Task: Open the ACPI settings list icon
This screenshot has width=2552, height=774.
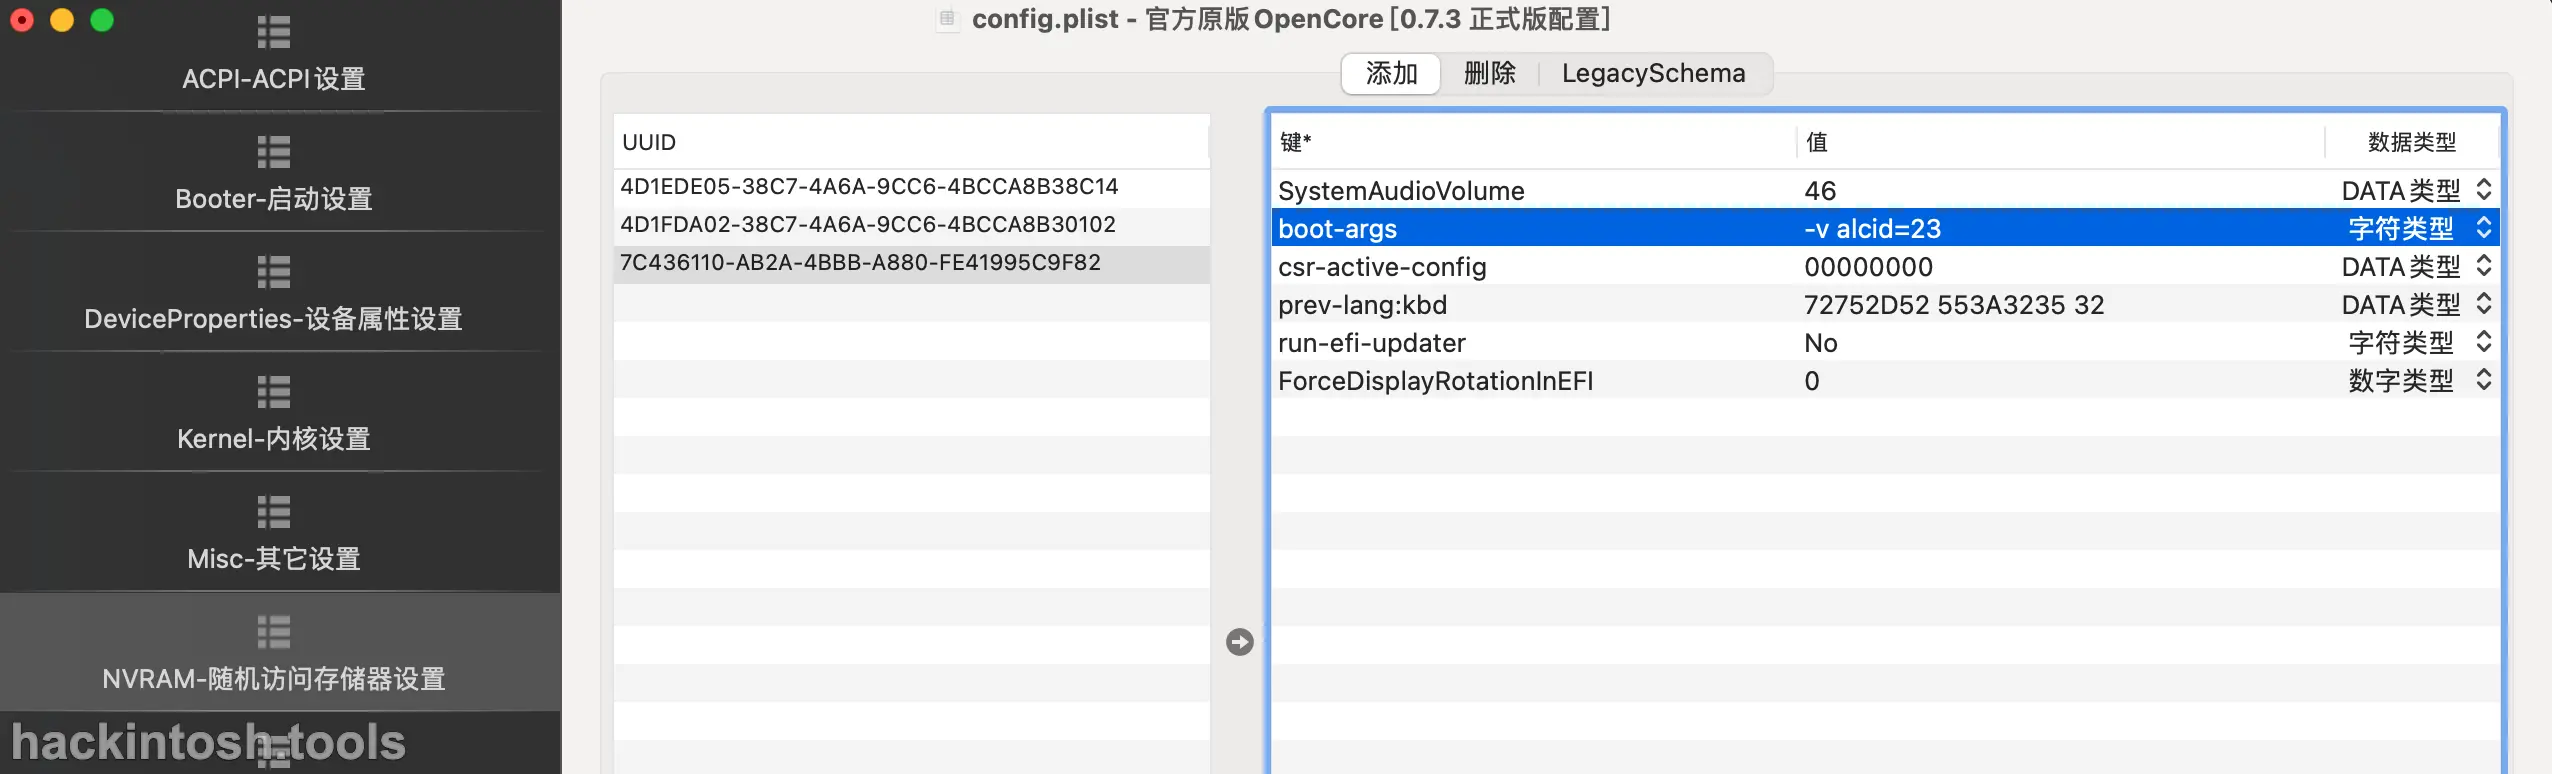Action: tap(273, 32)
